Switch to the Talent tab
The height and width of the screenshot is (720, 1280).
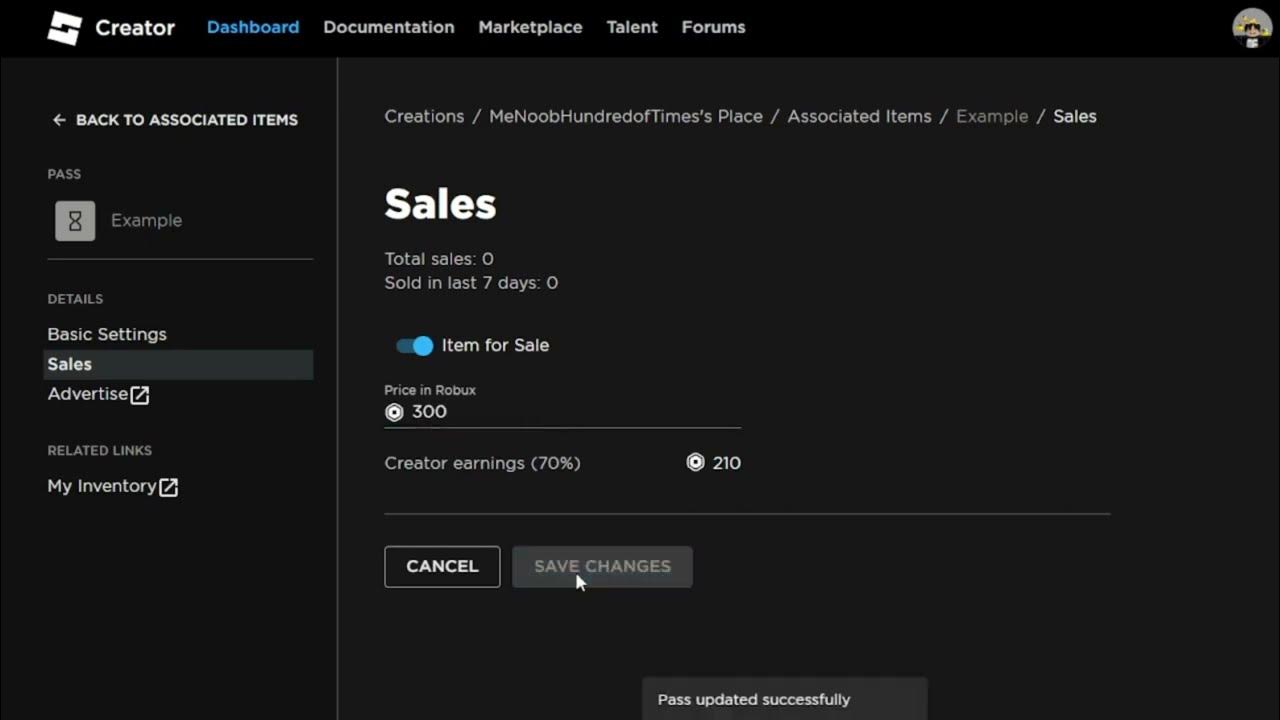(x=632, y=27)
